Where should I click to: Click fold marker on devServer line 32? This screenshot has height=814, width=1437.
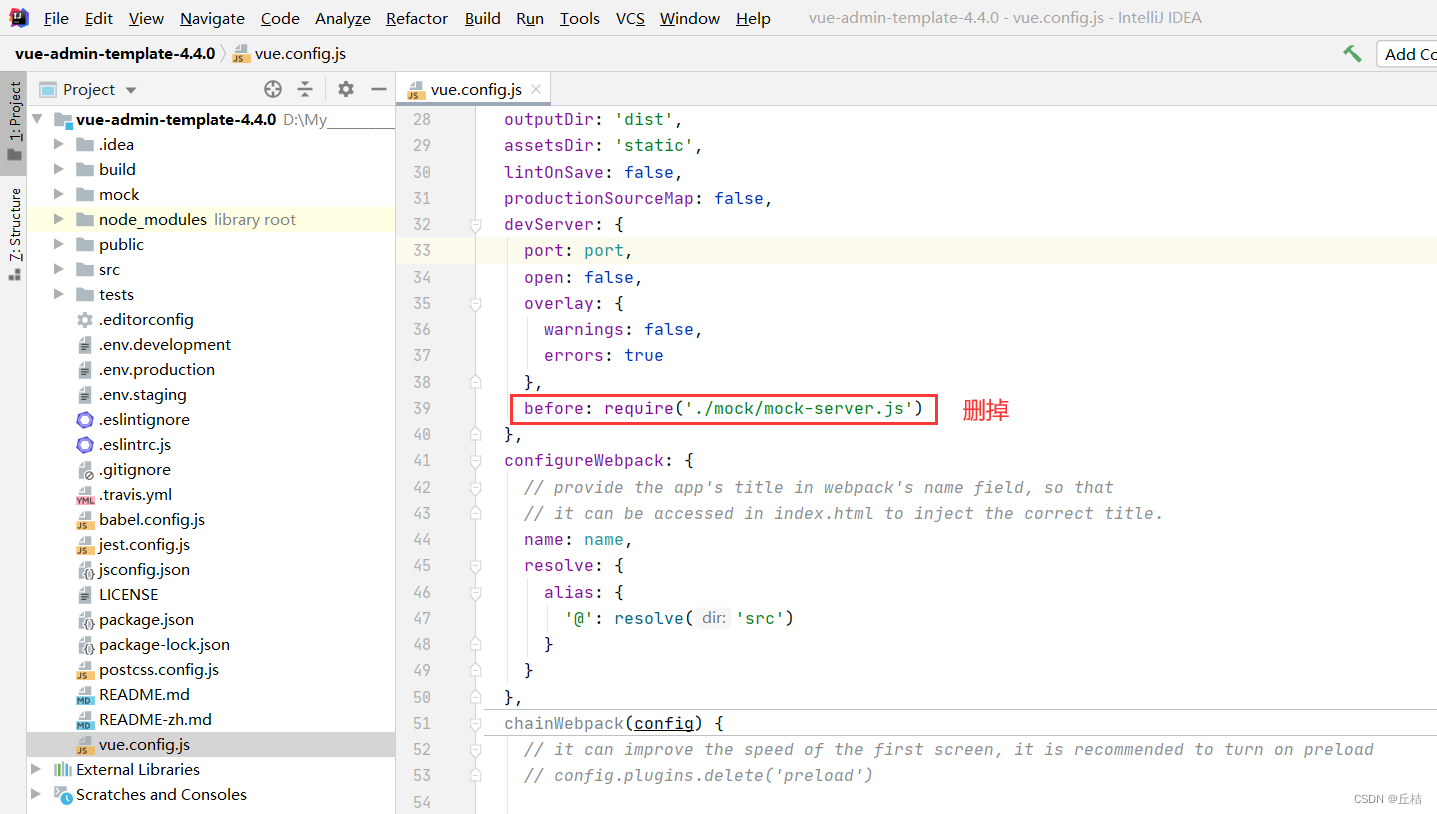pos(476,225)
